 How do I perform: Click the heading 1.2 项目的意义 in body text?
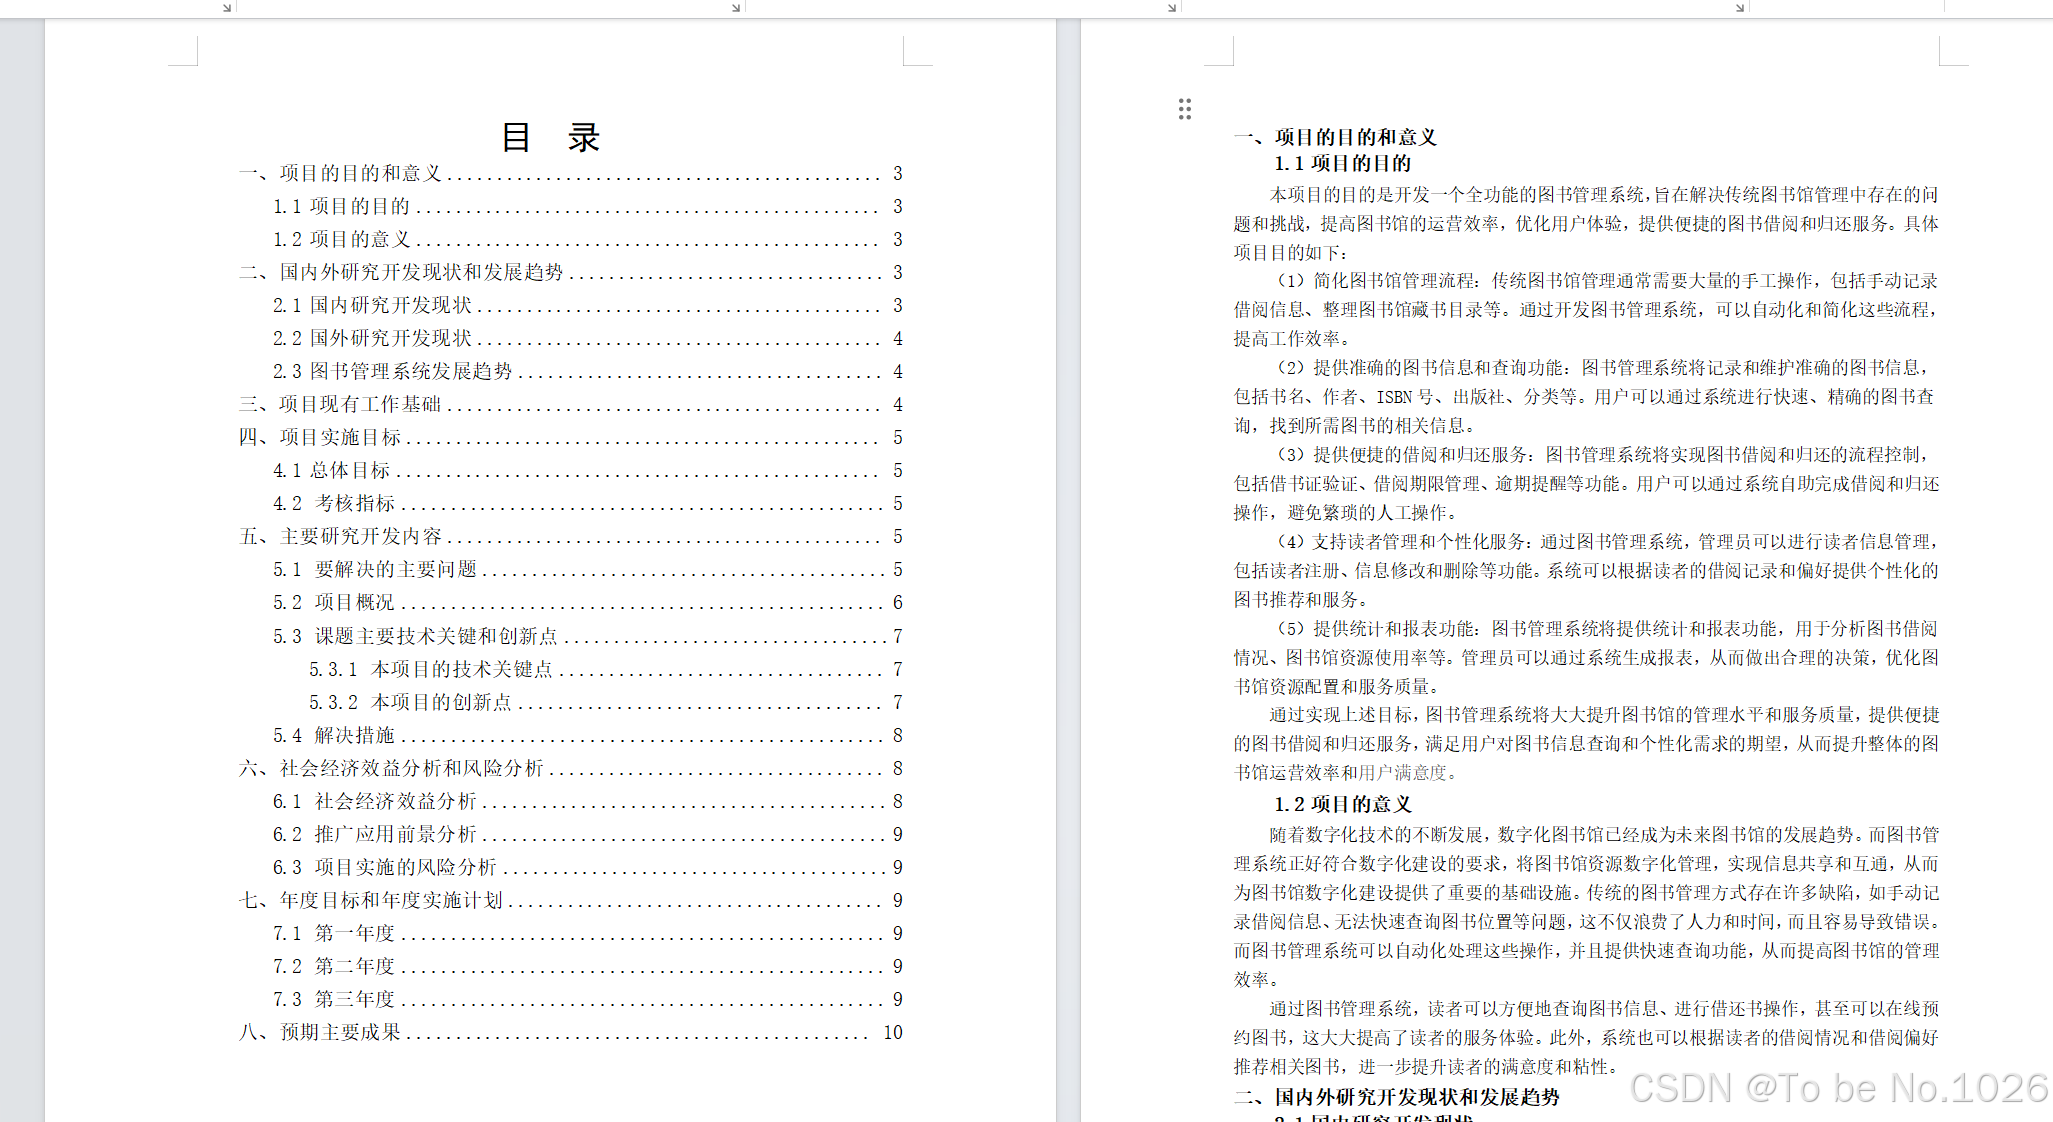[1342, 804]
